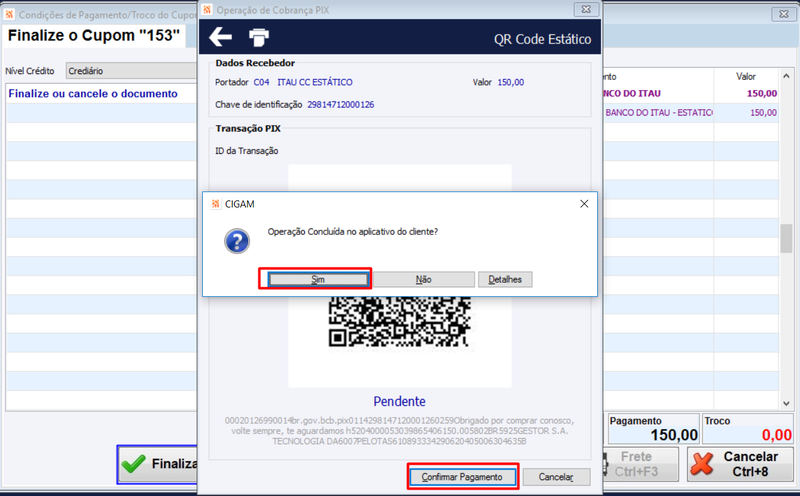
Task: Click the ID da Transação label
Action: pyautogui.click(x=247, y=151)
